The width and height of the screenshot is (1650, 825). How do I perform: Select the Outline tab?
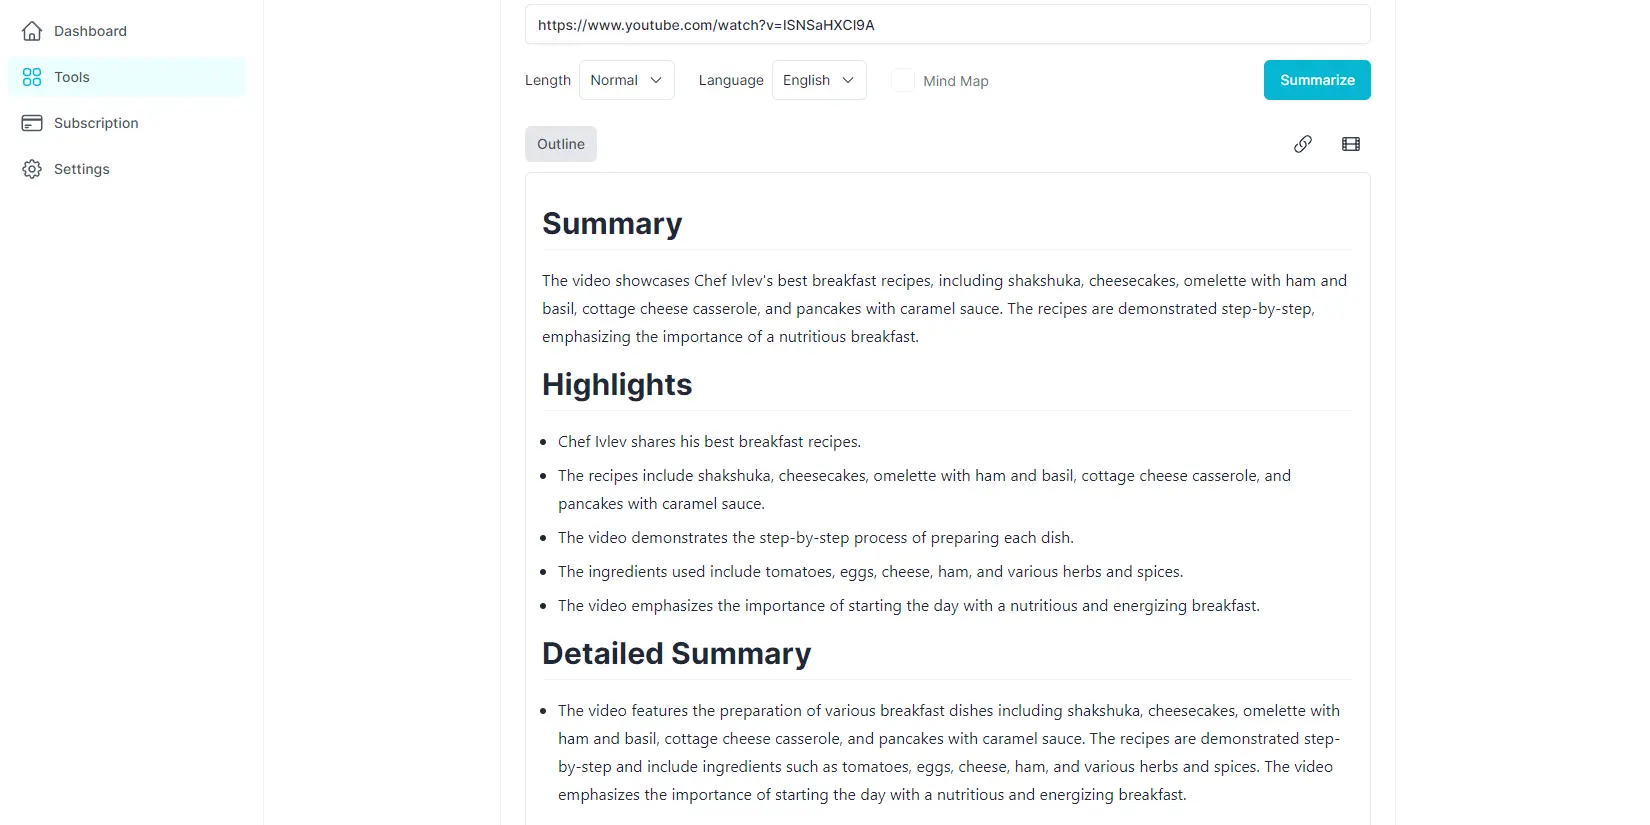tap(560, 144)
